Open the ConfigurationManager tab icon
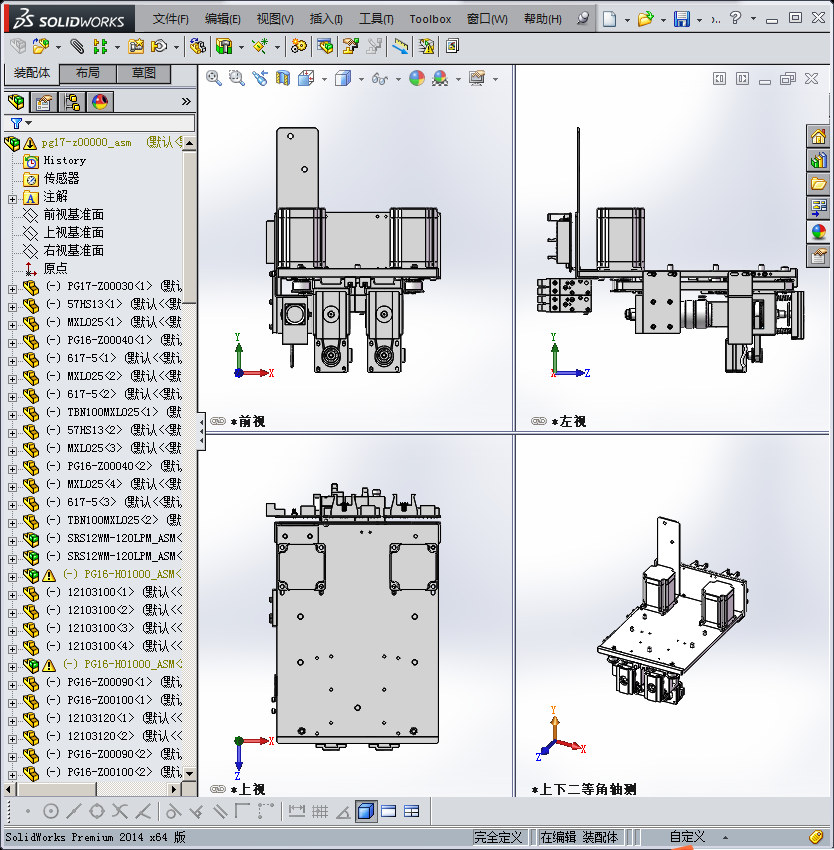The height and width of the screenshot is (850, 834). click(x=72, y=101)
